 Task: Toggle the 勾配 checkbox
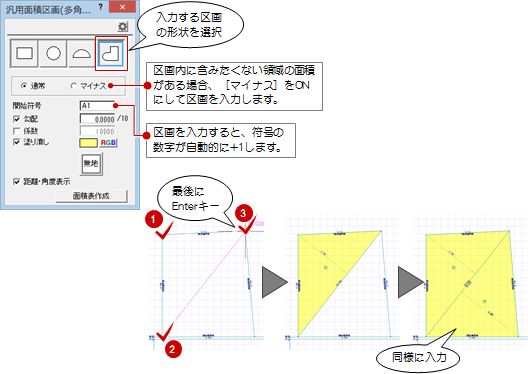[16, 119]
